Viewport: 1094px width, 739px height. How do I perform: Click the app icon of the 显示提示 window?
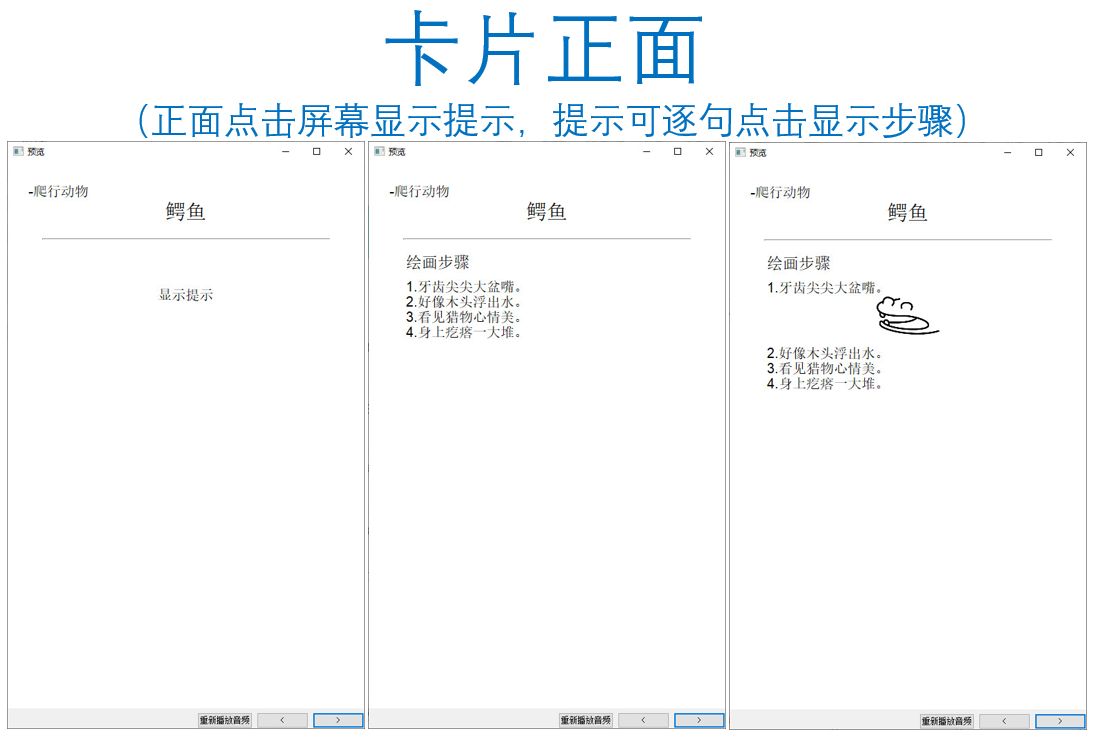tap(18, 151)
